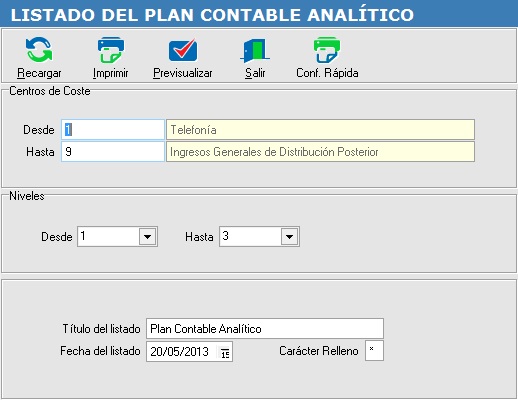Click the Telefonía description field
Image resolution: width=518 pixels, height=400 pixels.
pos(320,130)
